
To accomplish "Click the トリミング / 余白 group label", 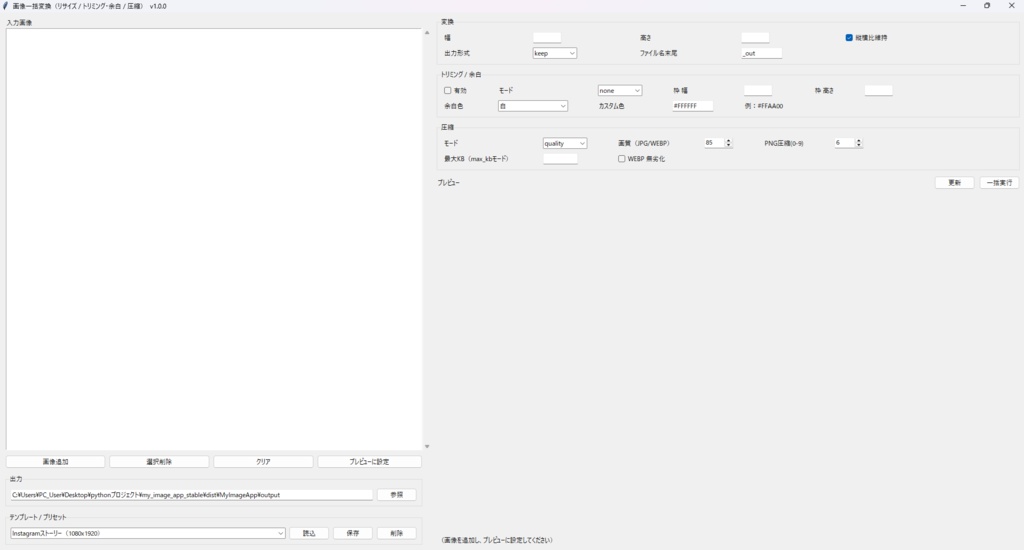I will click(x=461, y=74).
